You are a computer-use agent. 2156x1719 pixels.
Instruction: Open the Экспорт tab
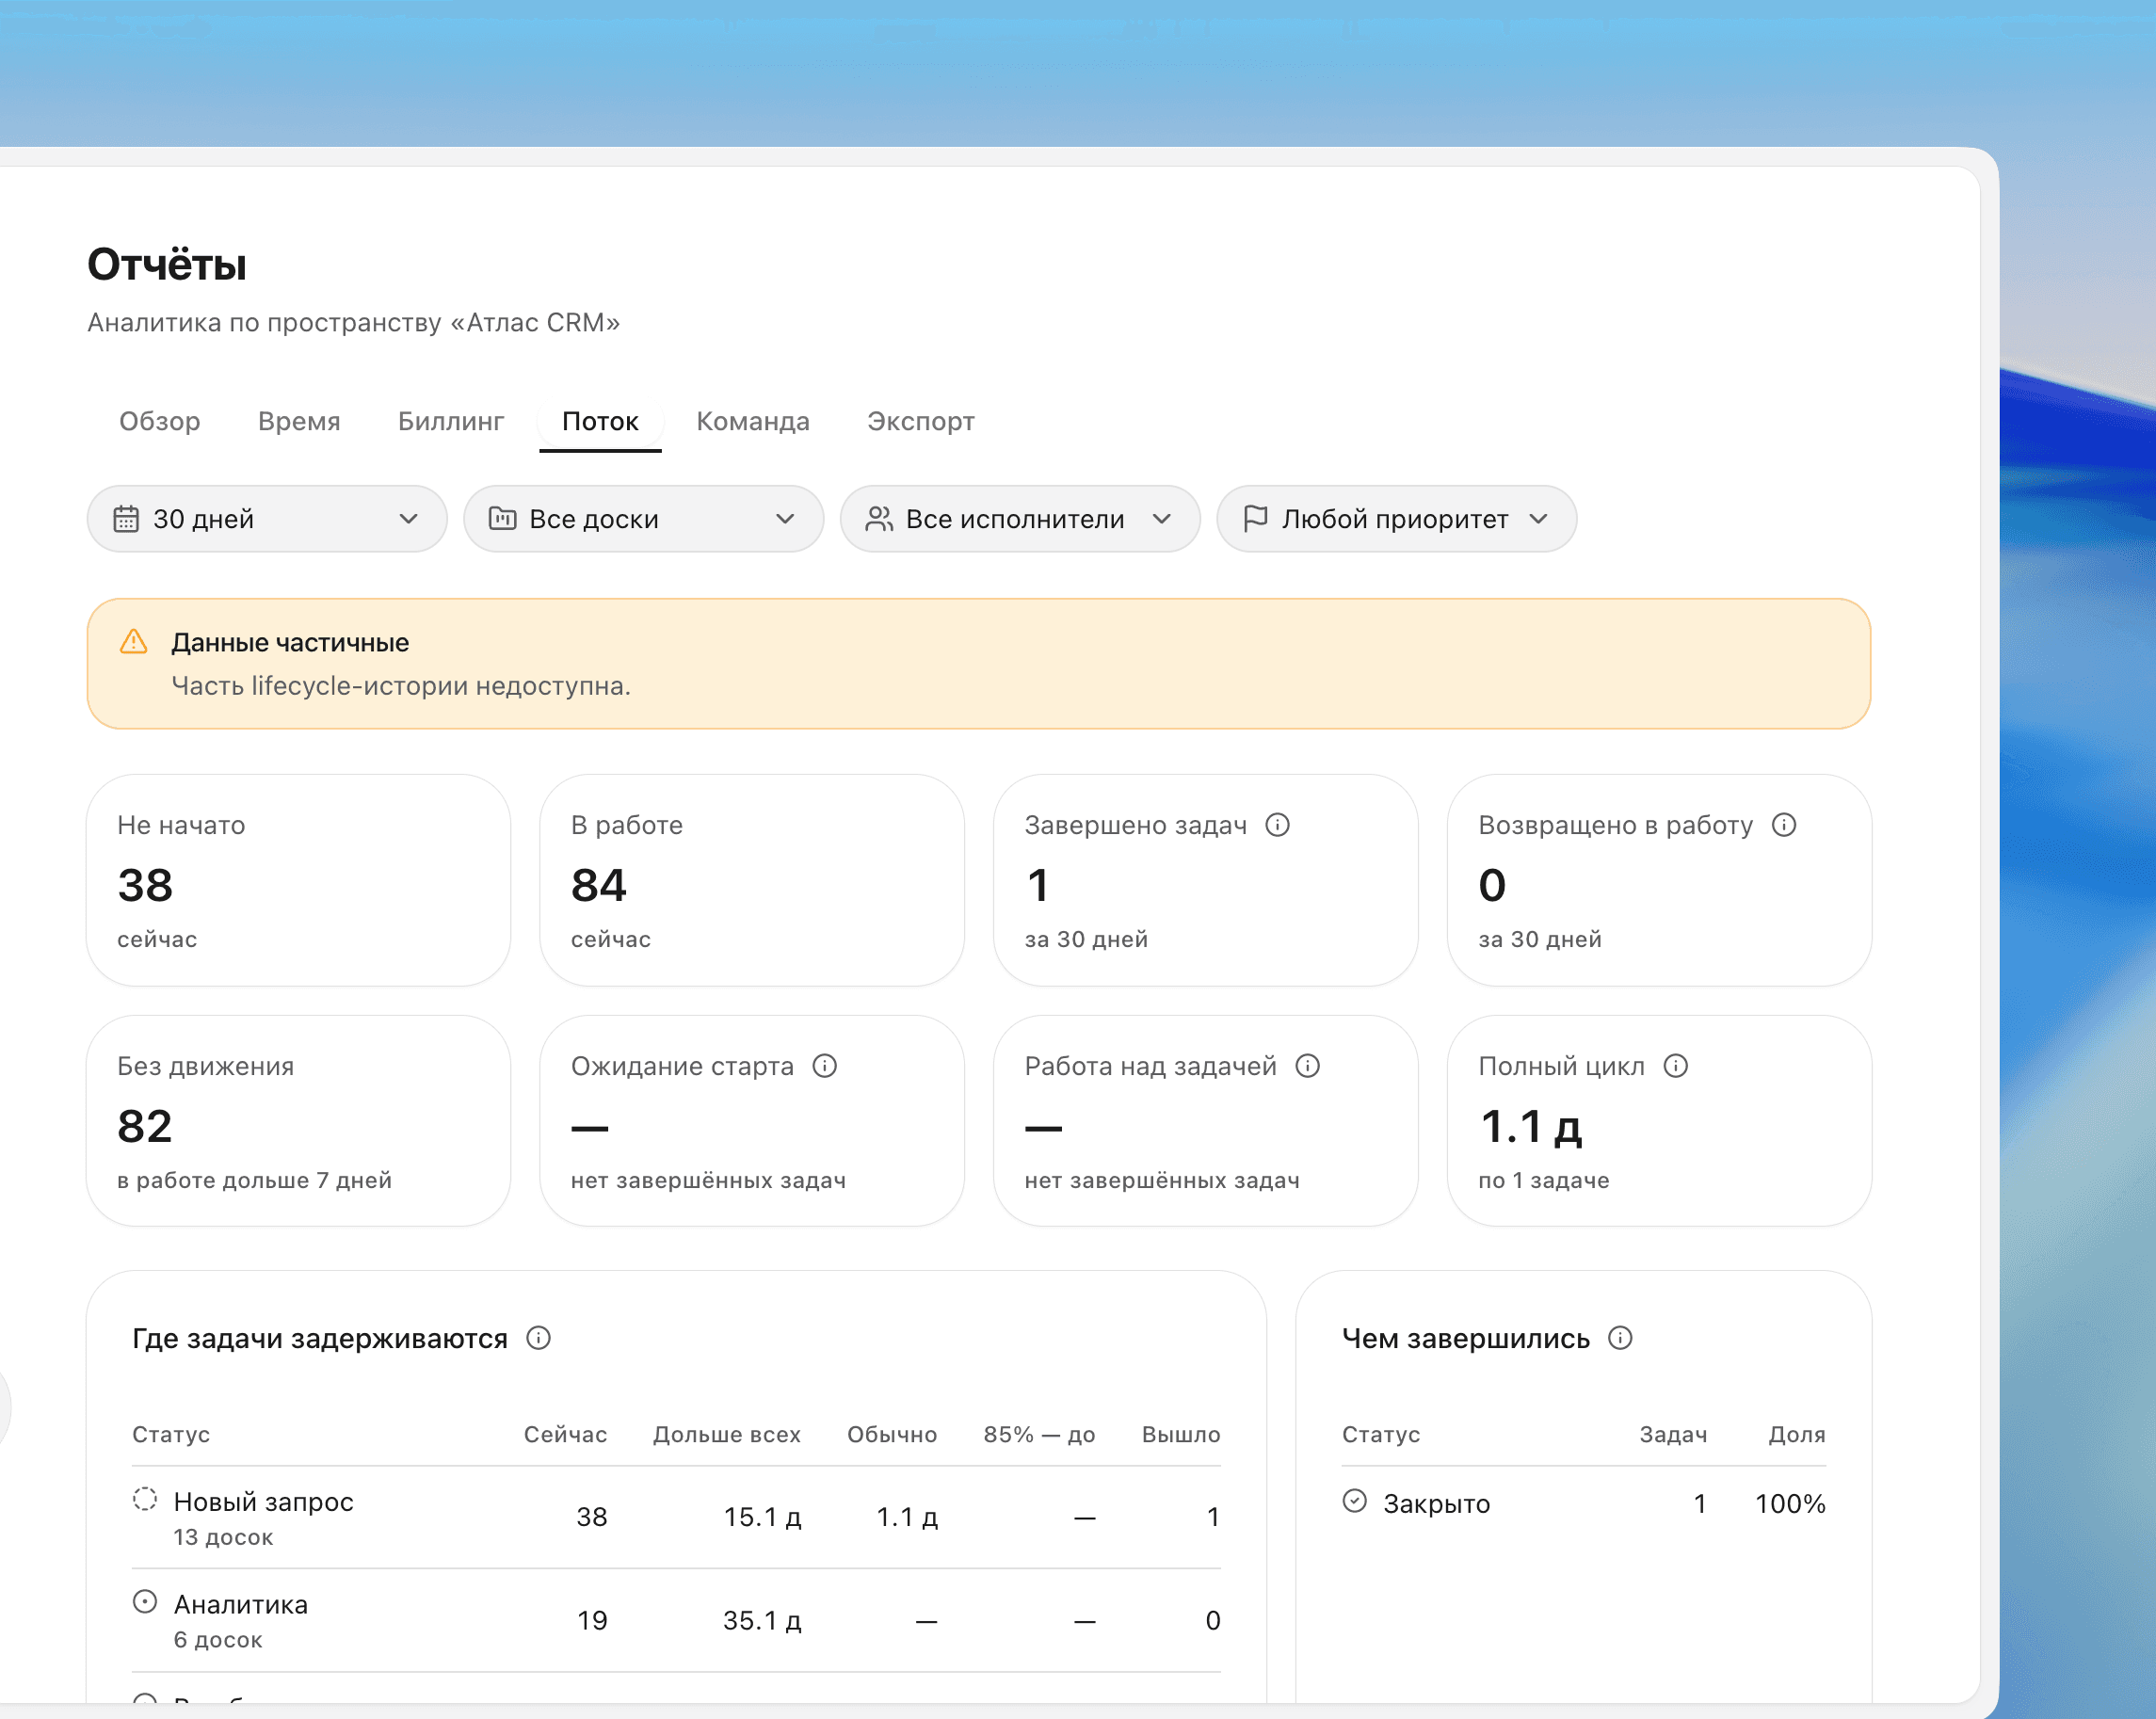click(x=921, y=421)
